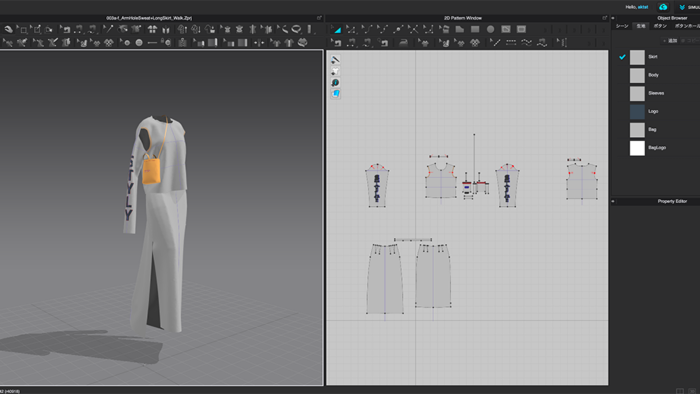700x394 pixels.
Task: Click the 追加 add fabric button
Action: pyautogui.click(x=670, y=41)
